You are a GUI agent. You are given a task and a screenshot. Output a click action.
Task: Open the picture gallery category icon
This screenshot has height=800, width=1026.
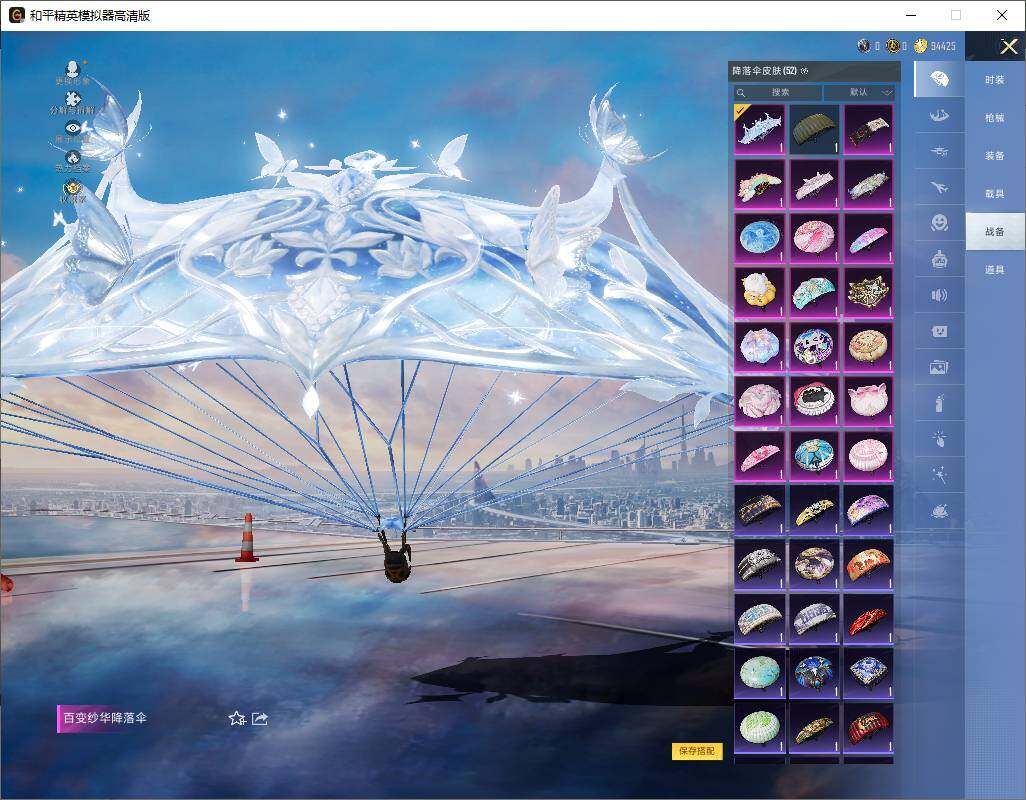point(938,368)
